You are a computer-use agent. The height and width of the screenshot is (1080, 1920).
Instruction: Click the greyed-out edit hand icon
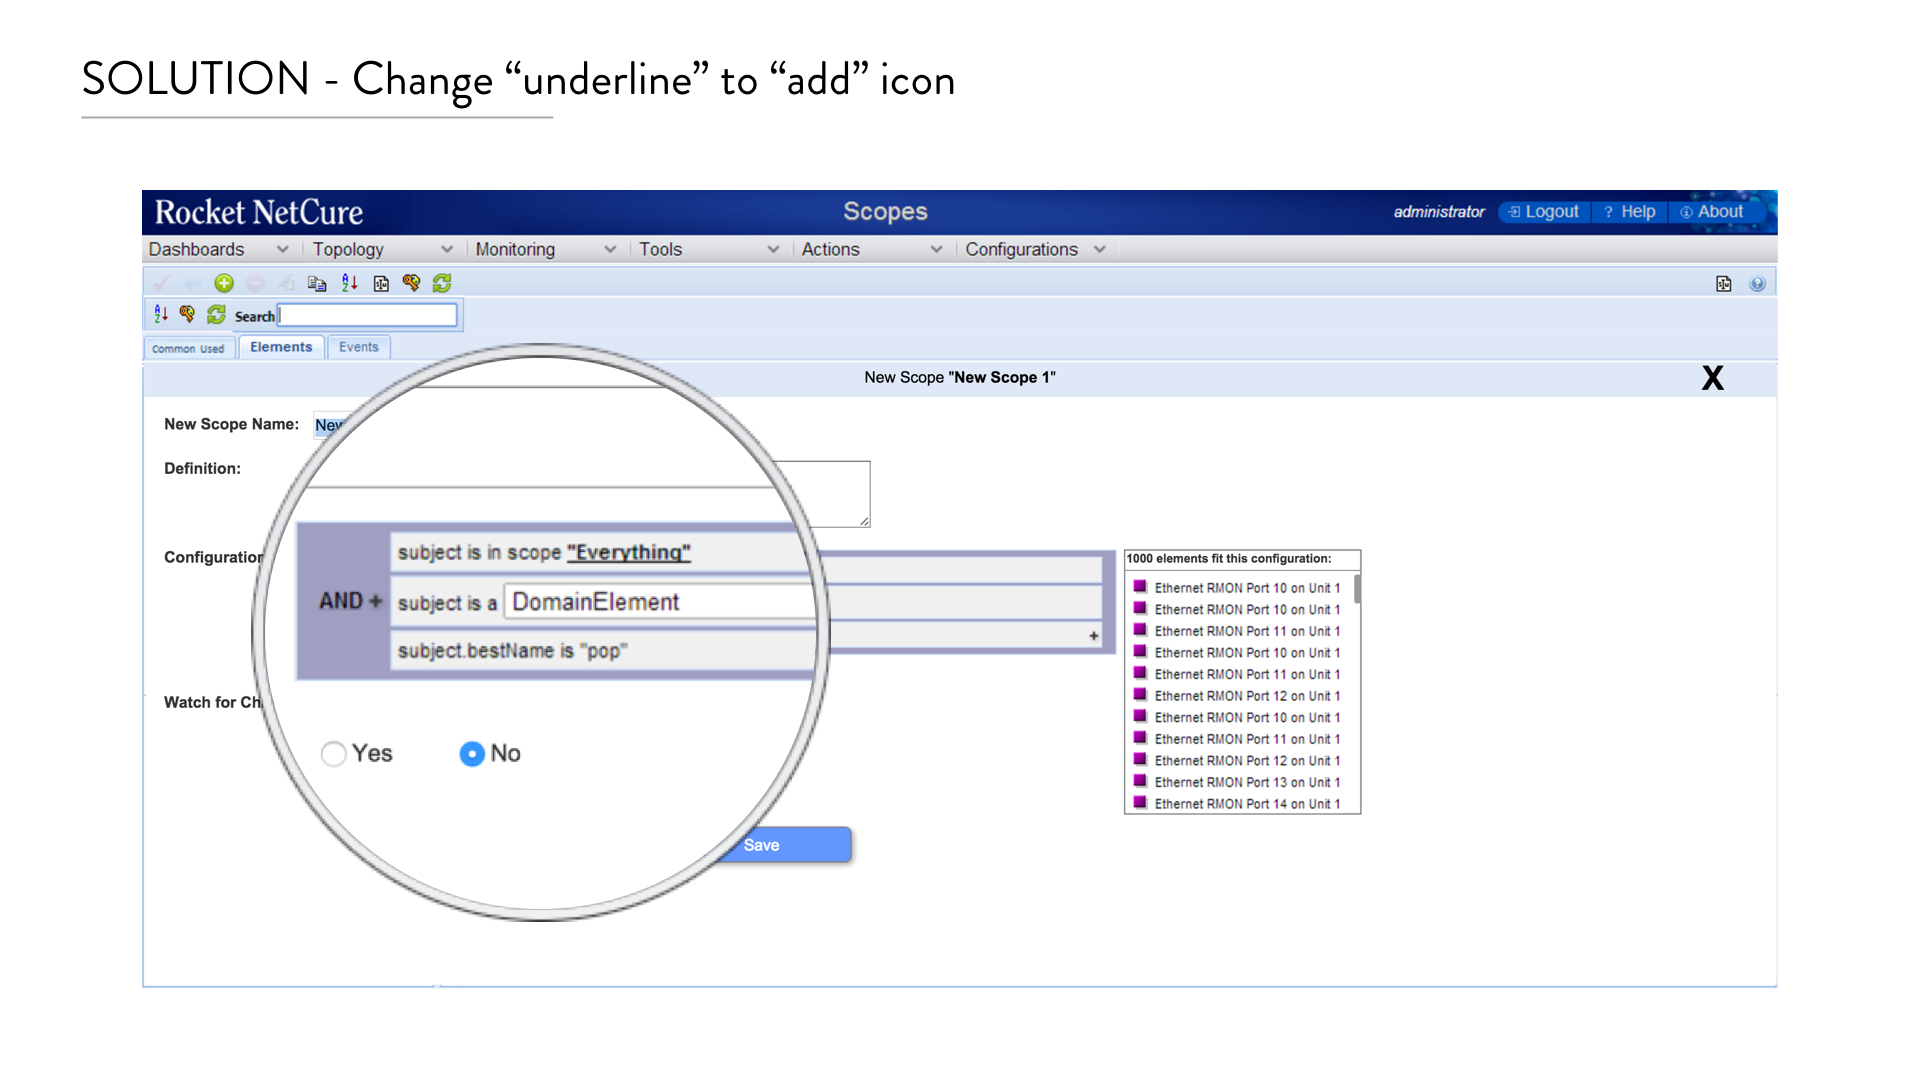click(x=286, y=283)
